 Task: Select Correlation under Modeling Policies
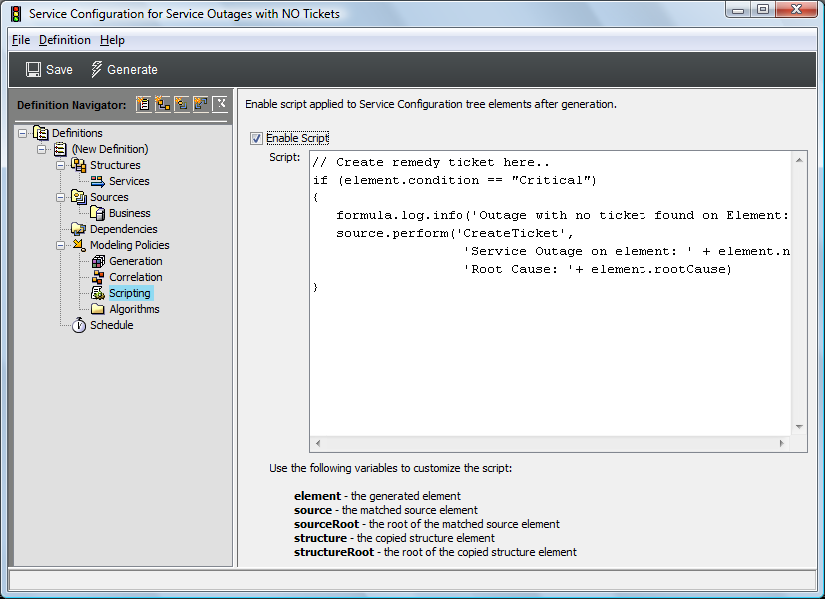136,277
